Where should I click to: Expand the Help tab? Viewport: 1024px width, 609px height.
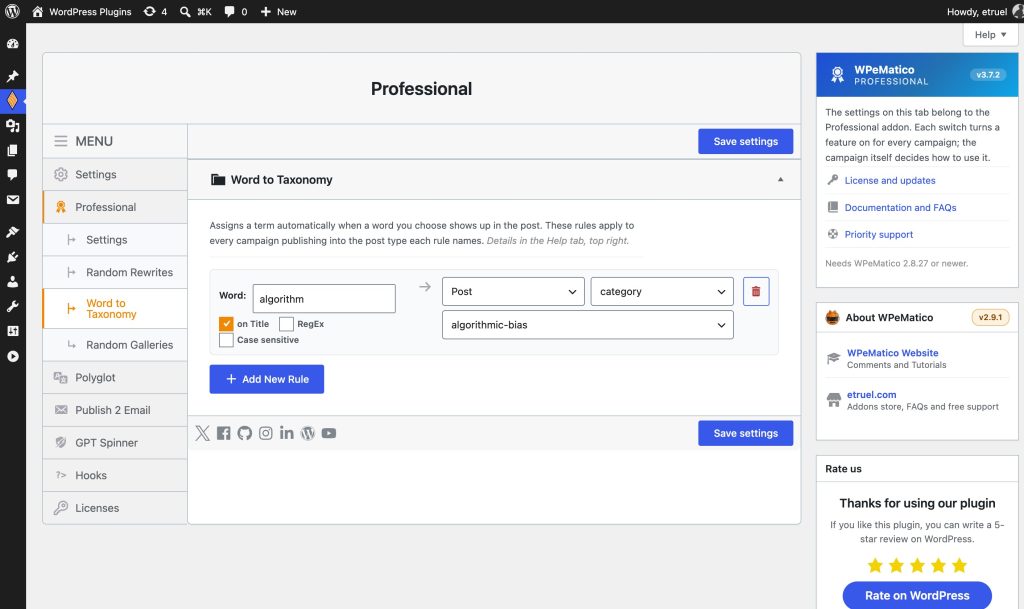[x=990, y=35]
